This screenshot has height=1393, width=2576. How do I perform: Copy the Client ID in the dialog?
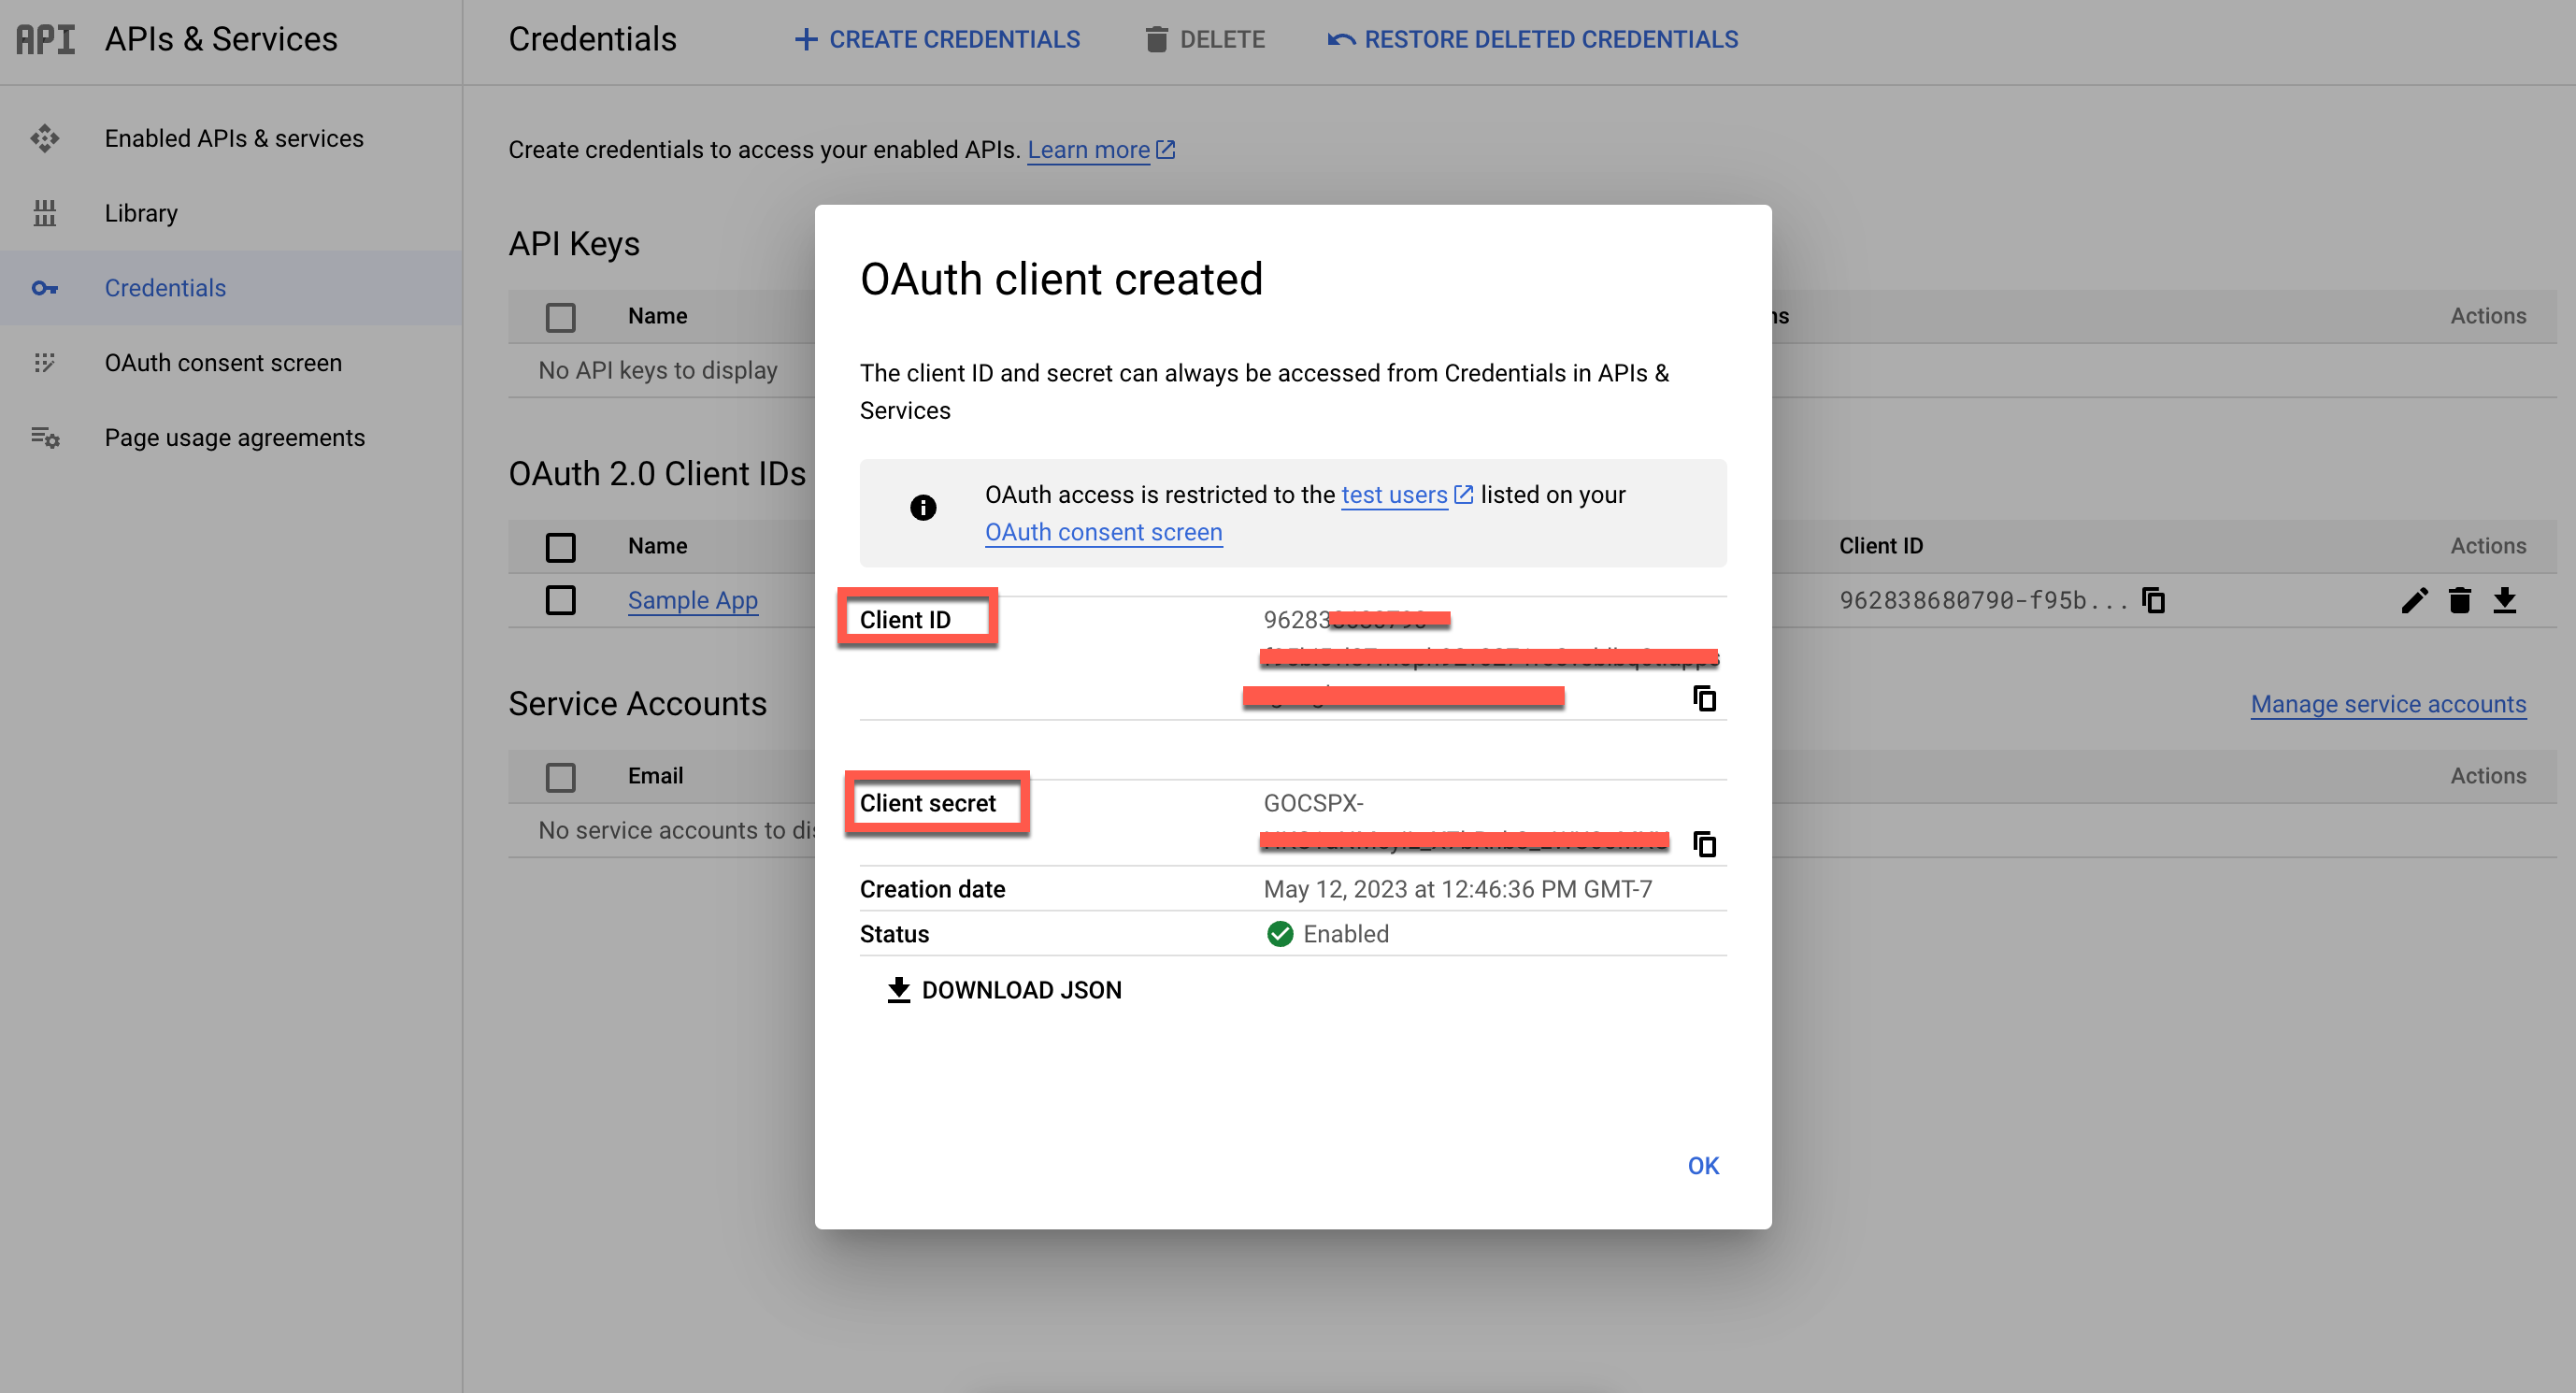coord(1704,698)
